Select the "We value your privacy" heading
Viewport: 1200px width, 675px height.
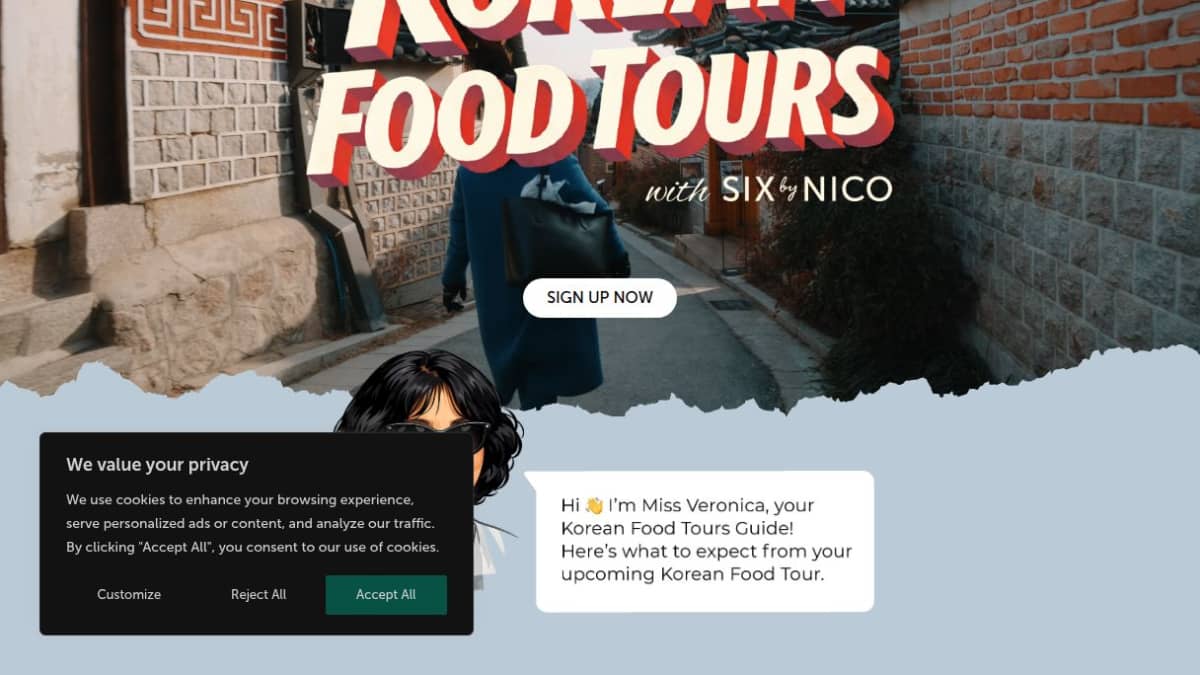click(x=157, y=465)
